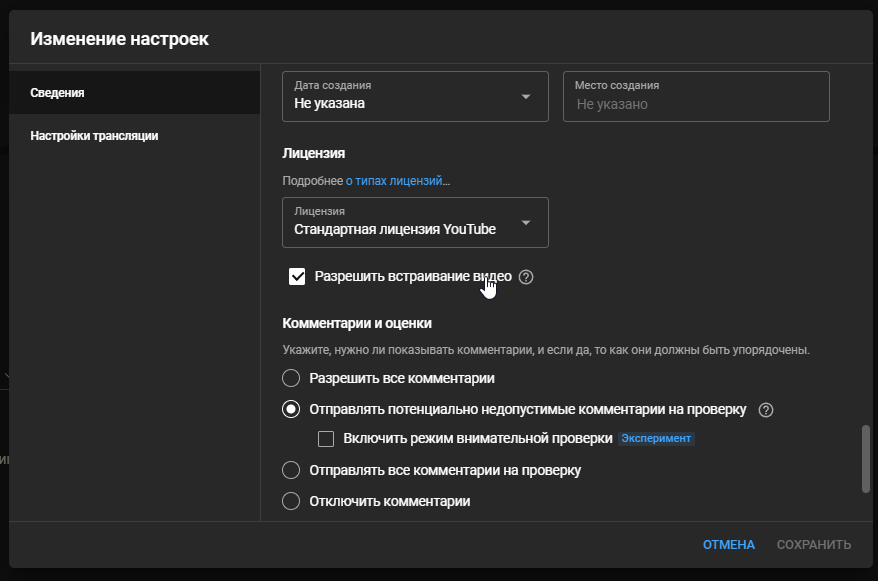878x581 pixels.
Task: Click dropdown arrow in Лицензия field
Action: click(526, 222)
